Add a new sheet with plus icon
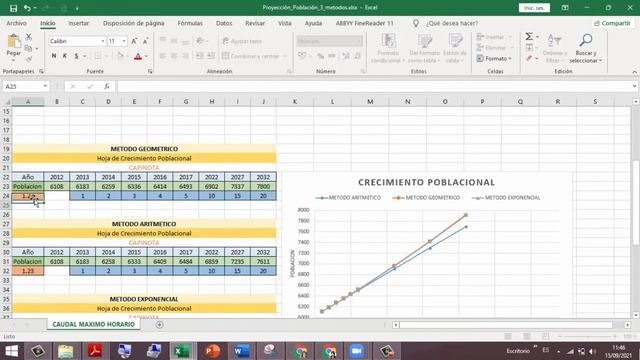 [x=160, y=324]
